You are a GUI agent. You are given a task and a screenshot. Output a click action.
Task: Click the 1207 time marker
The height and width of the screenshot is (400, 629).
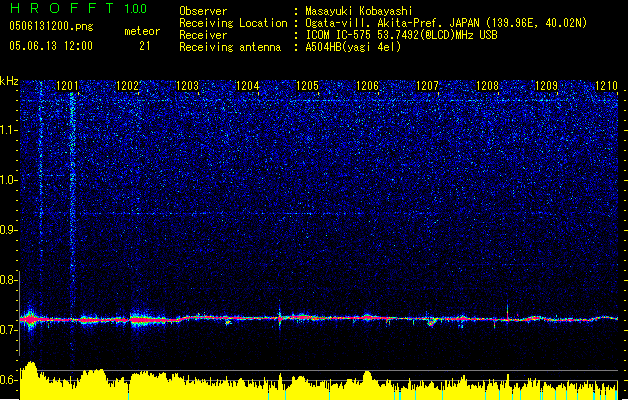tap(427, 86)
